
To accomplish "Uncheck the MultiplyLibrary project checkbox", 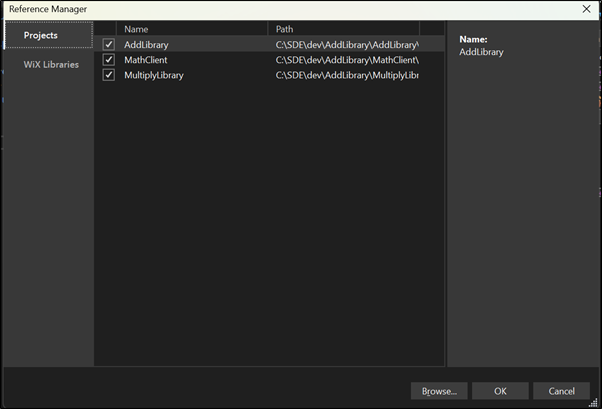I will (x=109, y=75).
